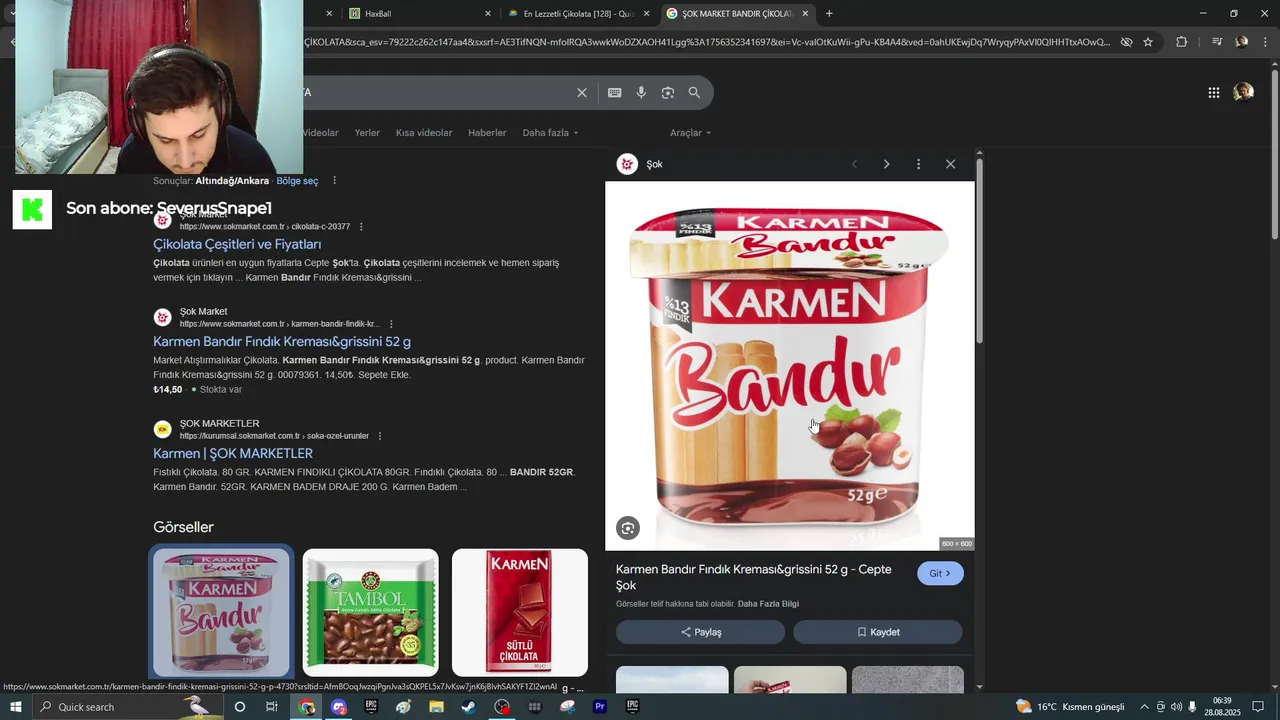The image size is (1280, 720).
Task: Click the image preview panel scrollbar
Action: pos(979,250)
